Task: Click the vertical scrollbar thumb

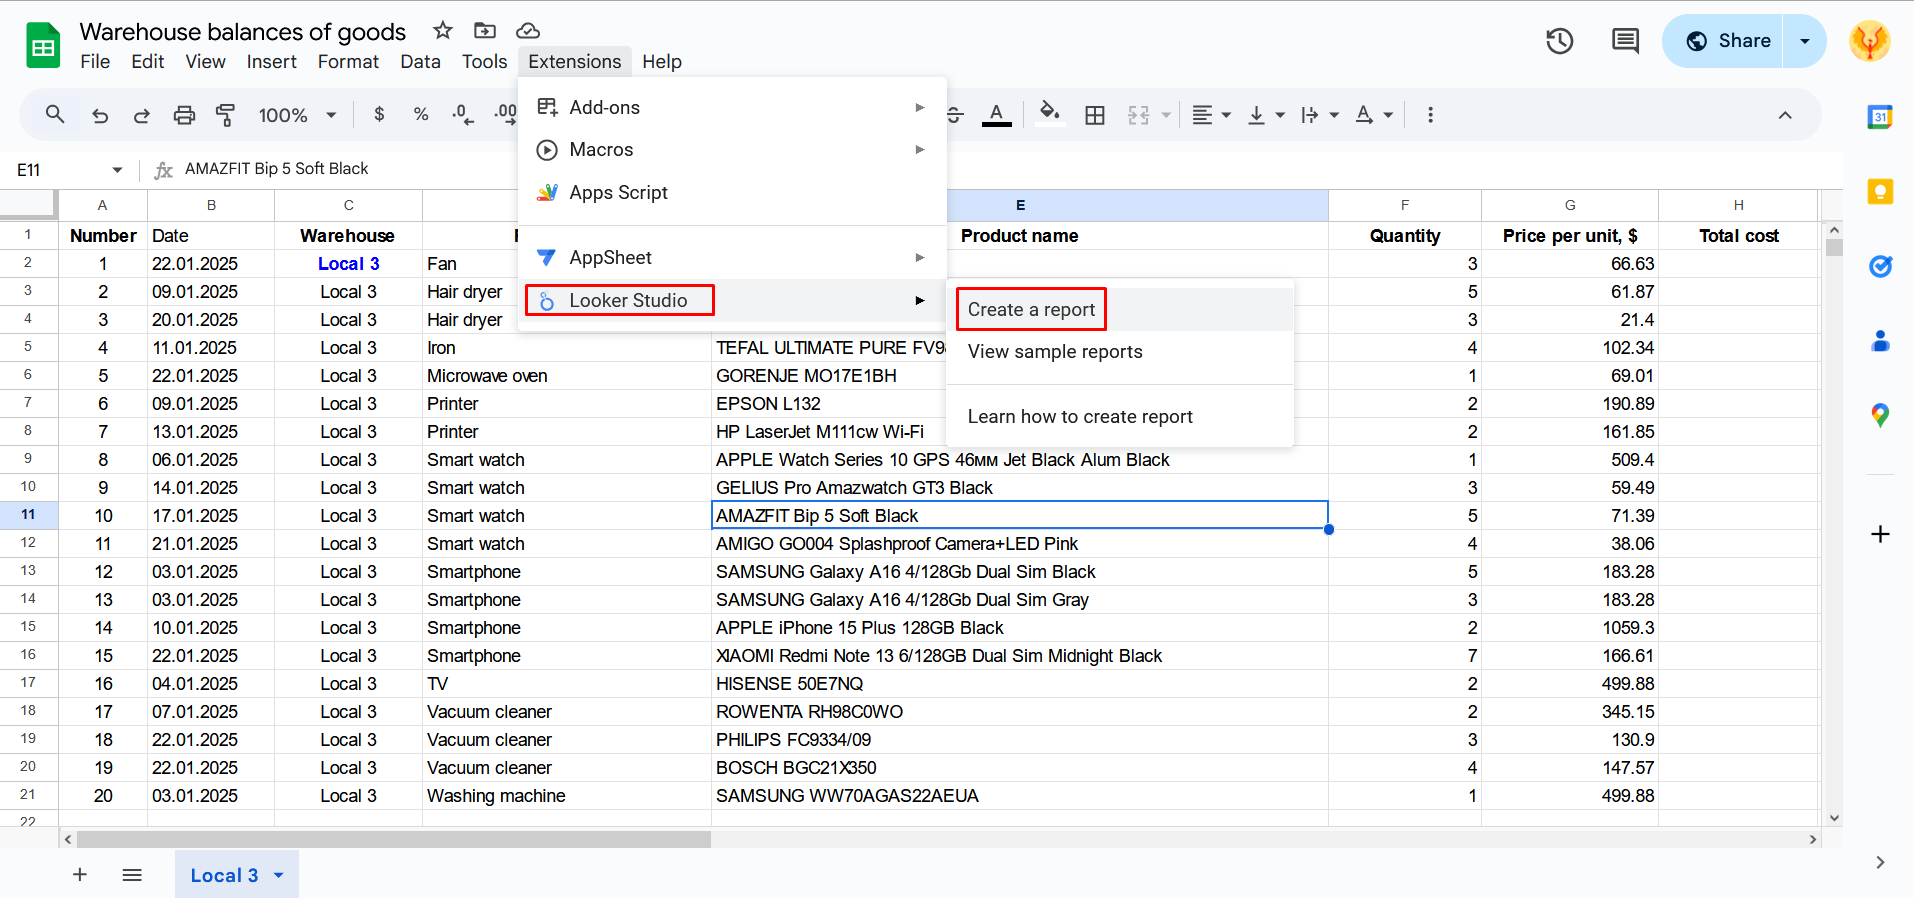Action: point(1834,247)
